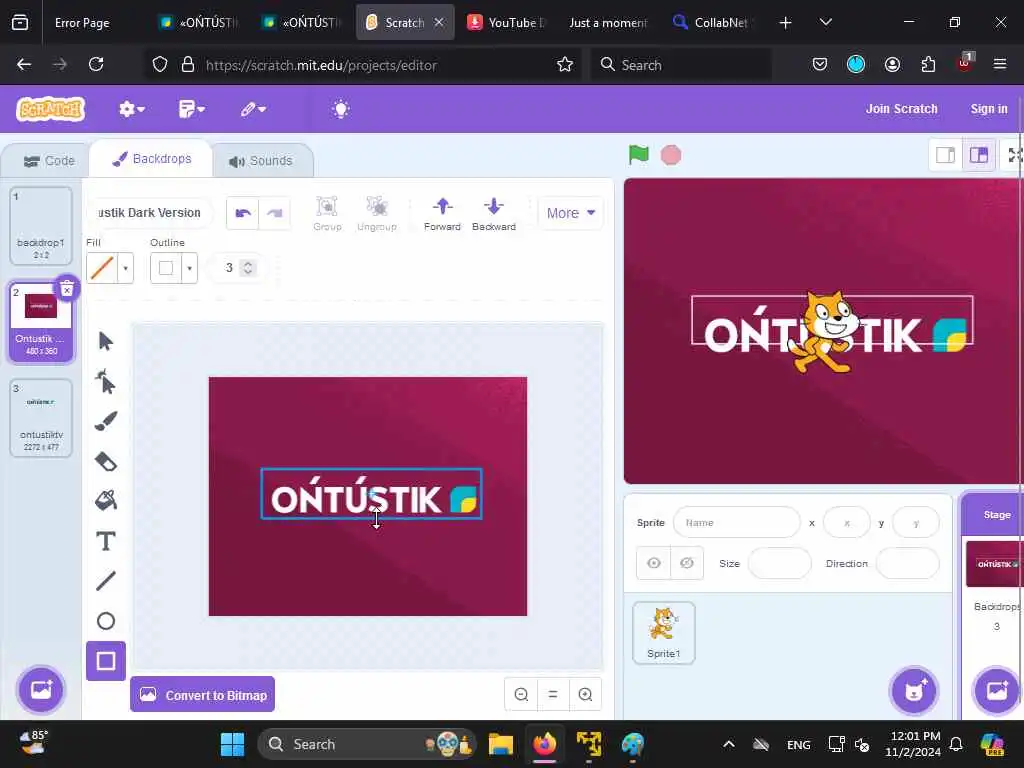Reload the browser page
The height and width of the screenshot is (768, 1024).
coord(96,64)
